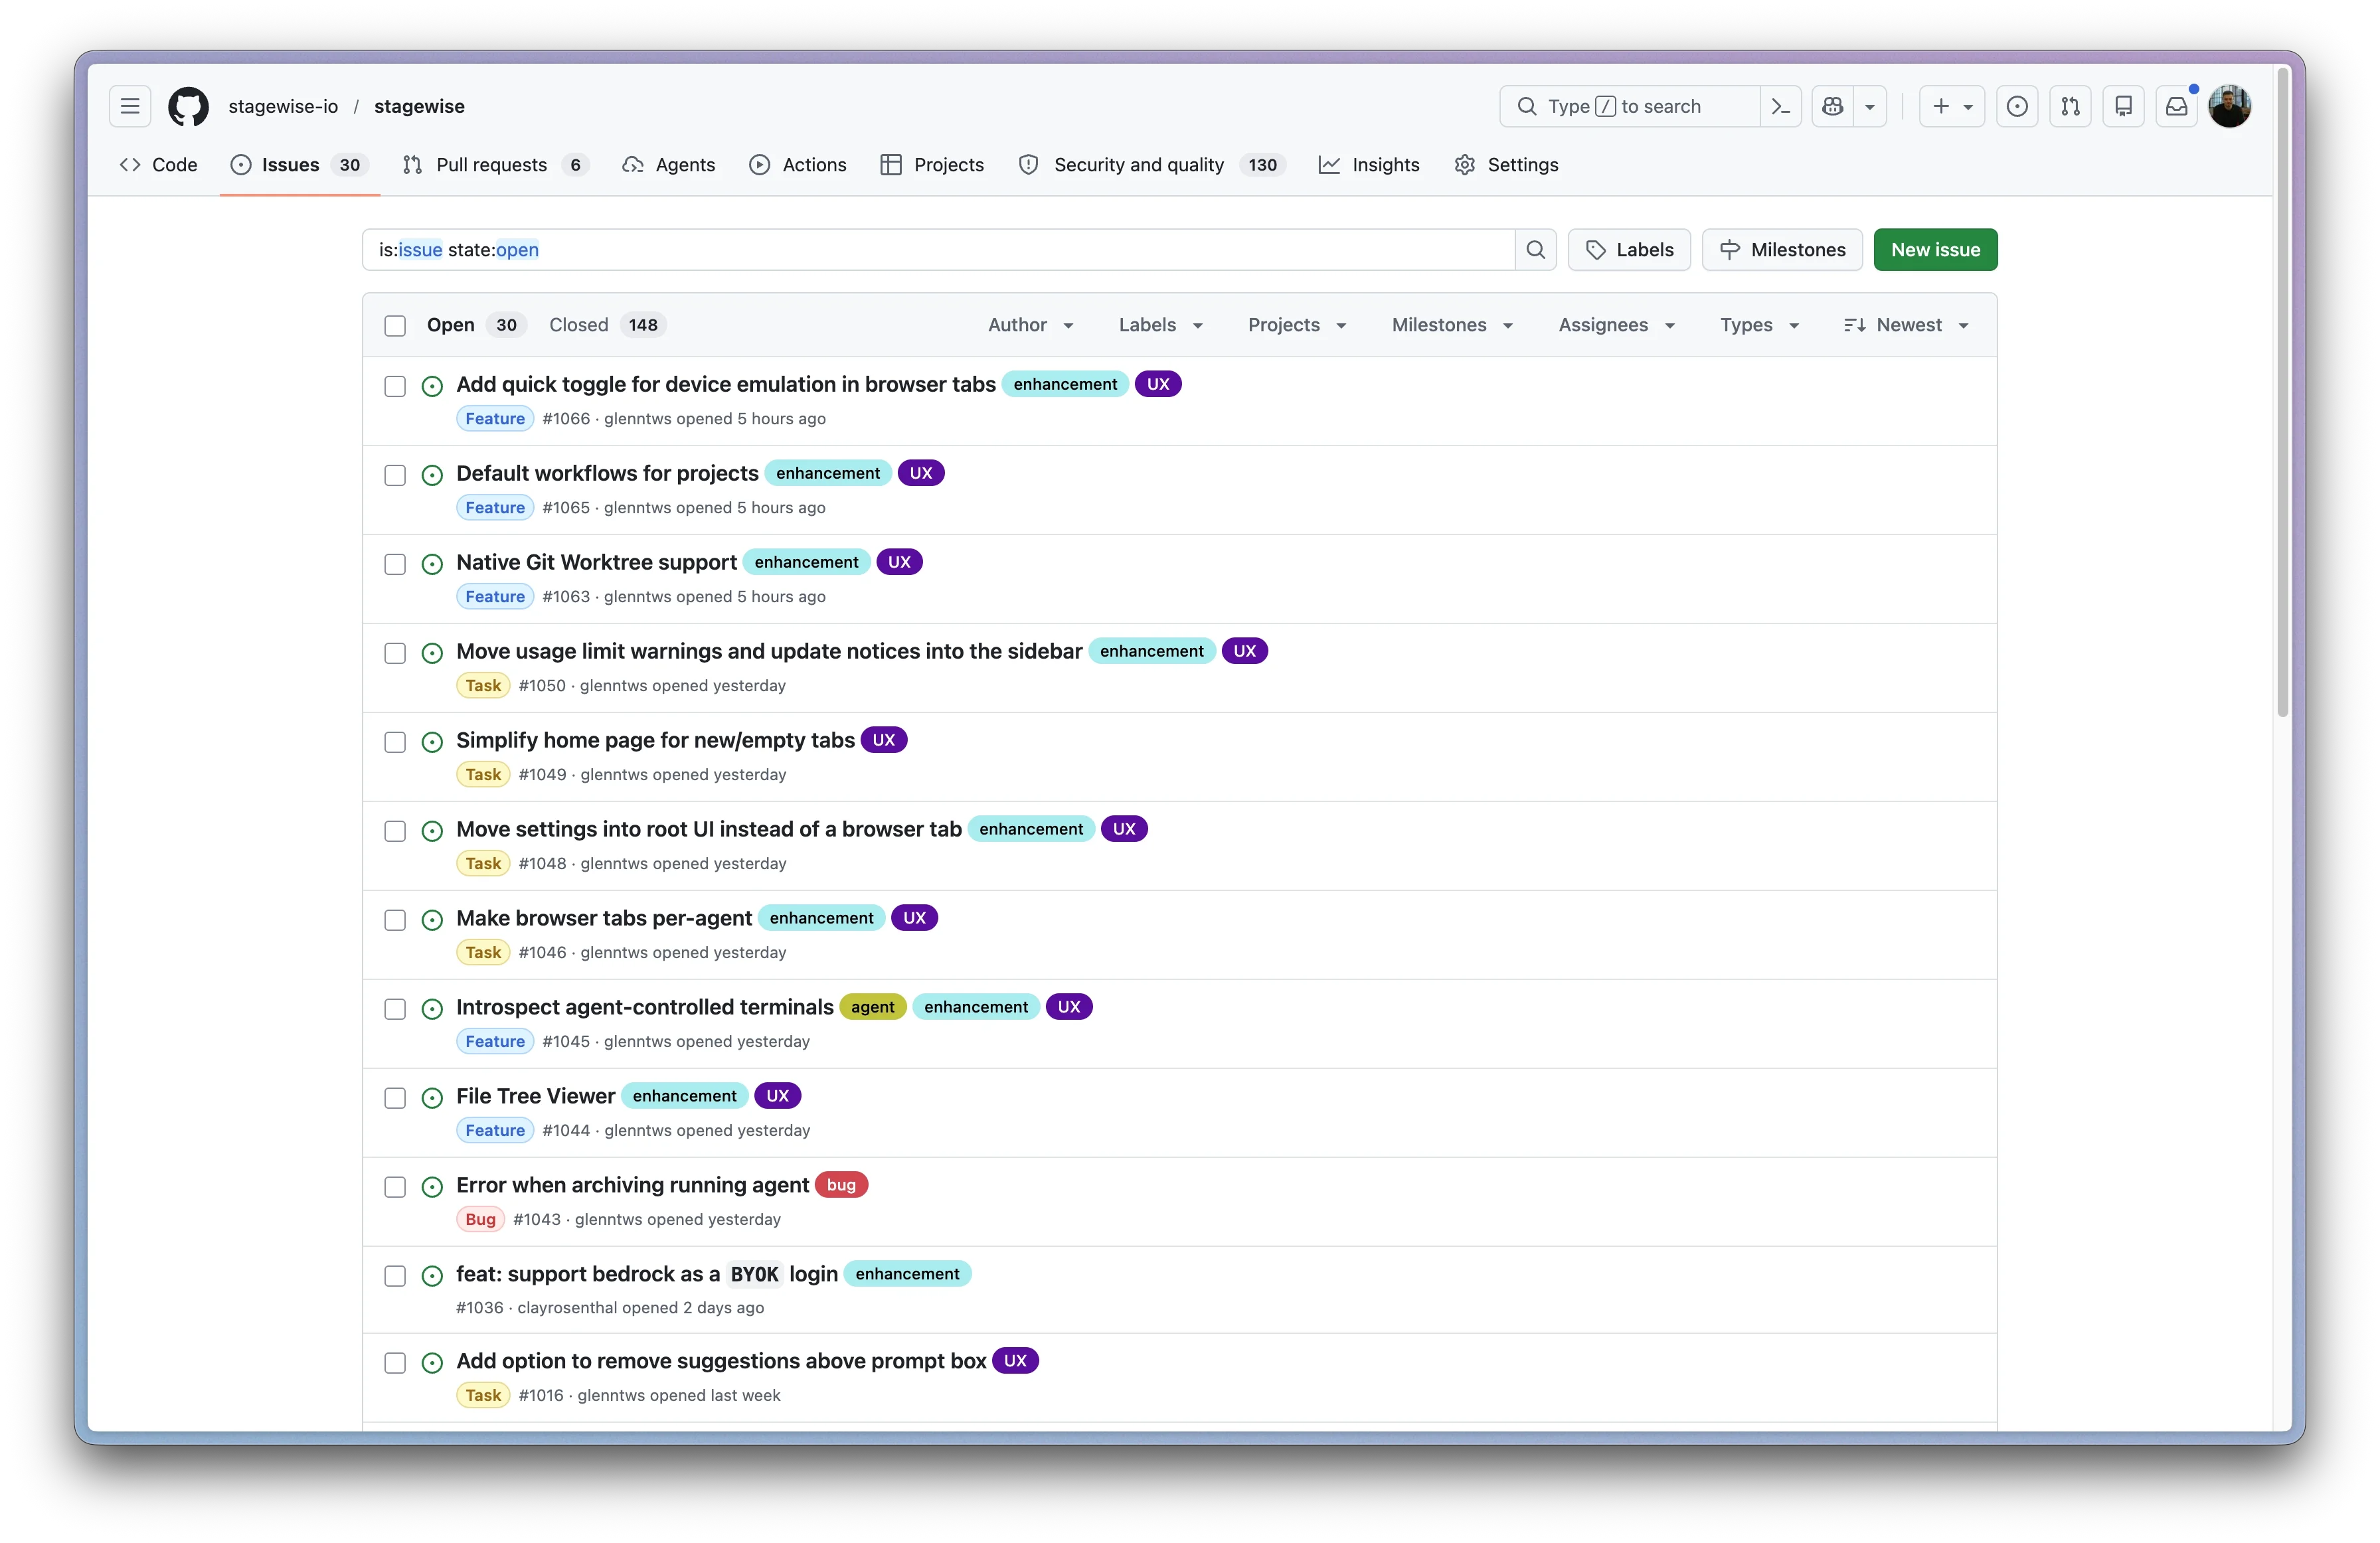
Task: Click open-issue icon for Error when archiving
Action: (432, 1187)
